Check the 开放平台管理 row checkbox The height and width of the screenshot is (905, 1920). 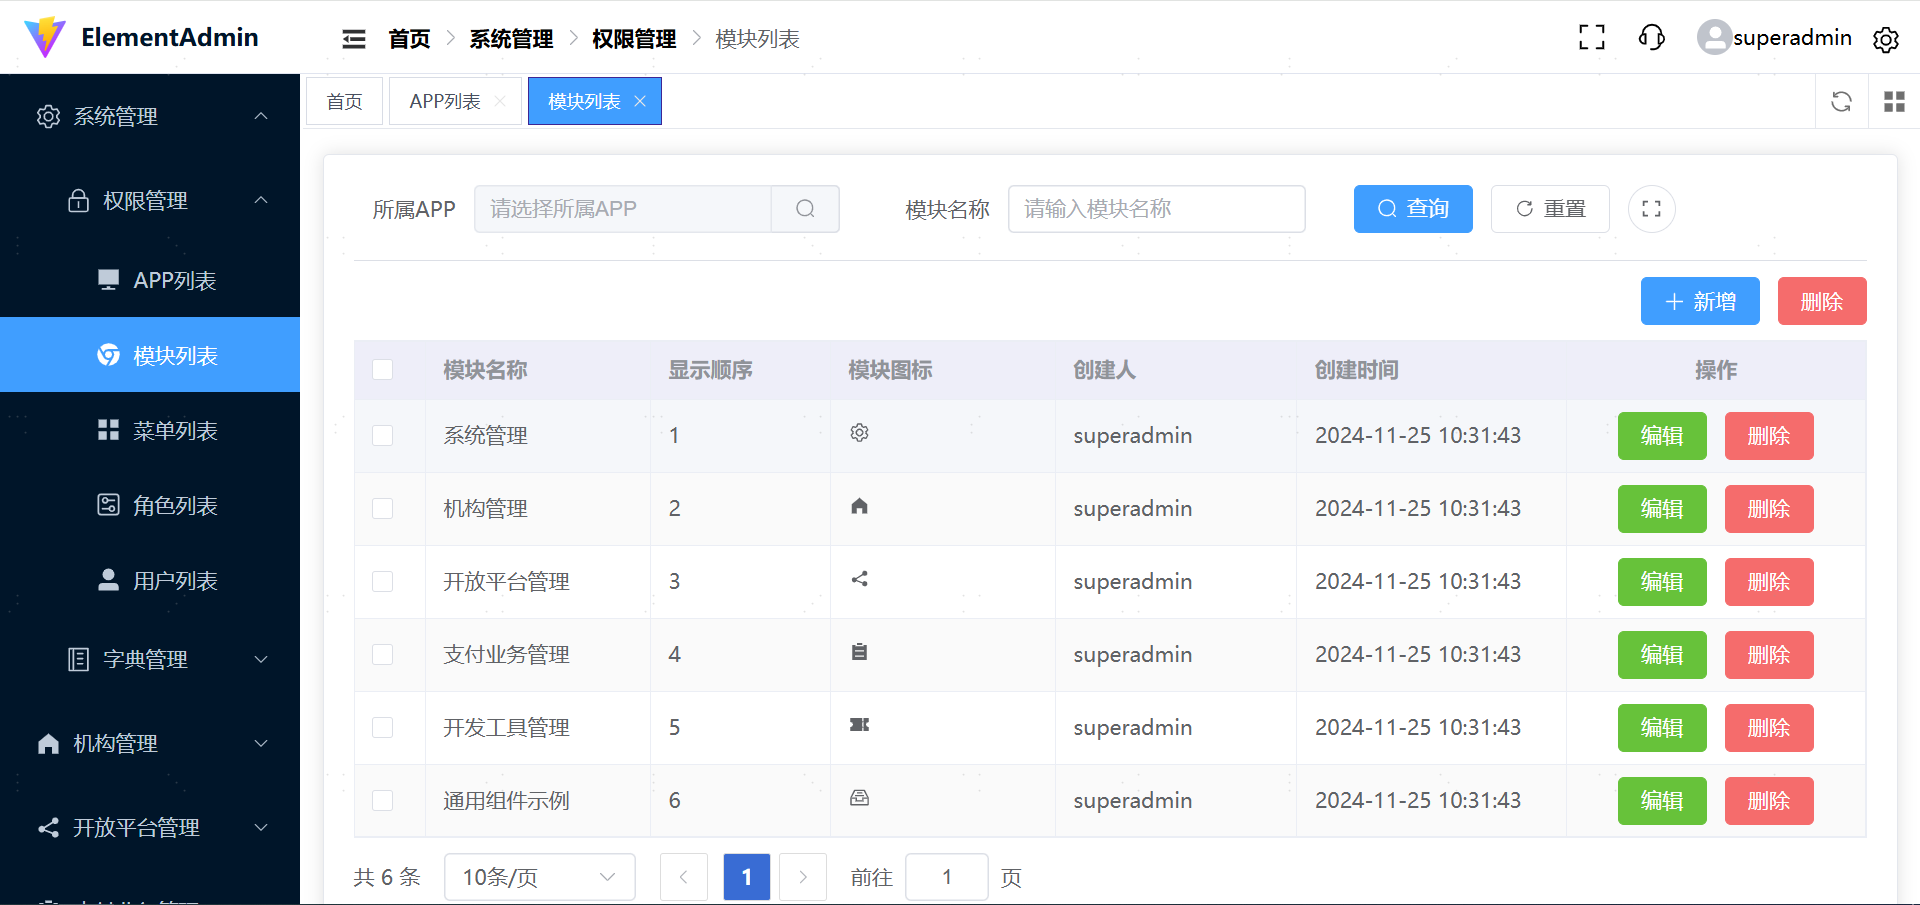(382, 581)
